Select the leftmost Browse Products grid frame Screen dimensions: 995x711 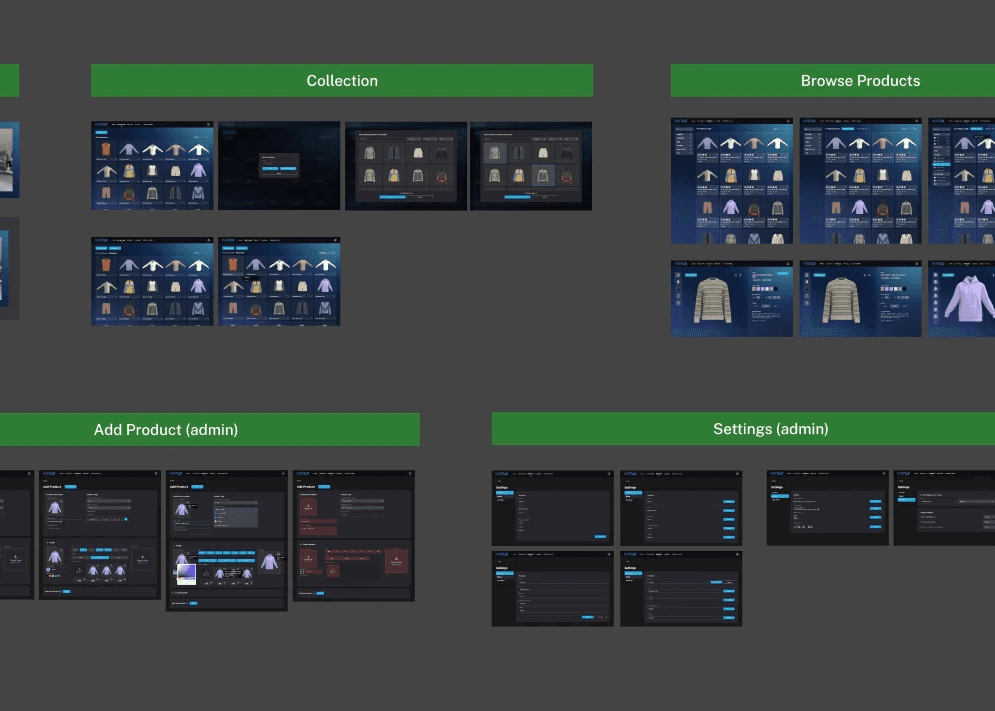coord(732,180)
